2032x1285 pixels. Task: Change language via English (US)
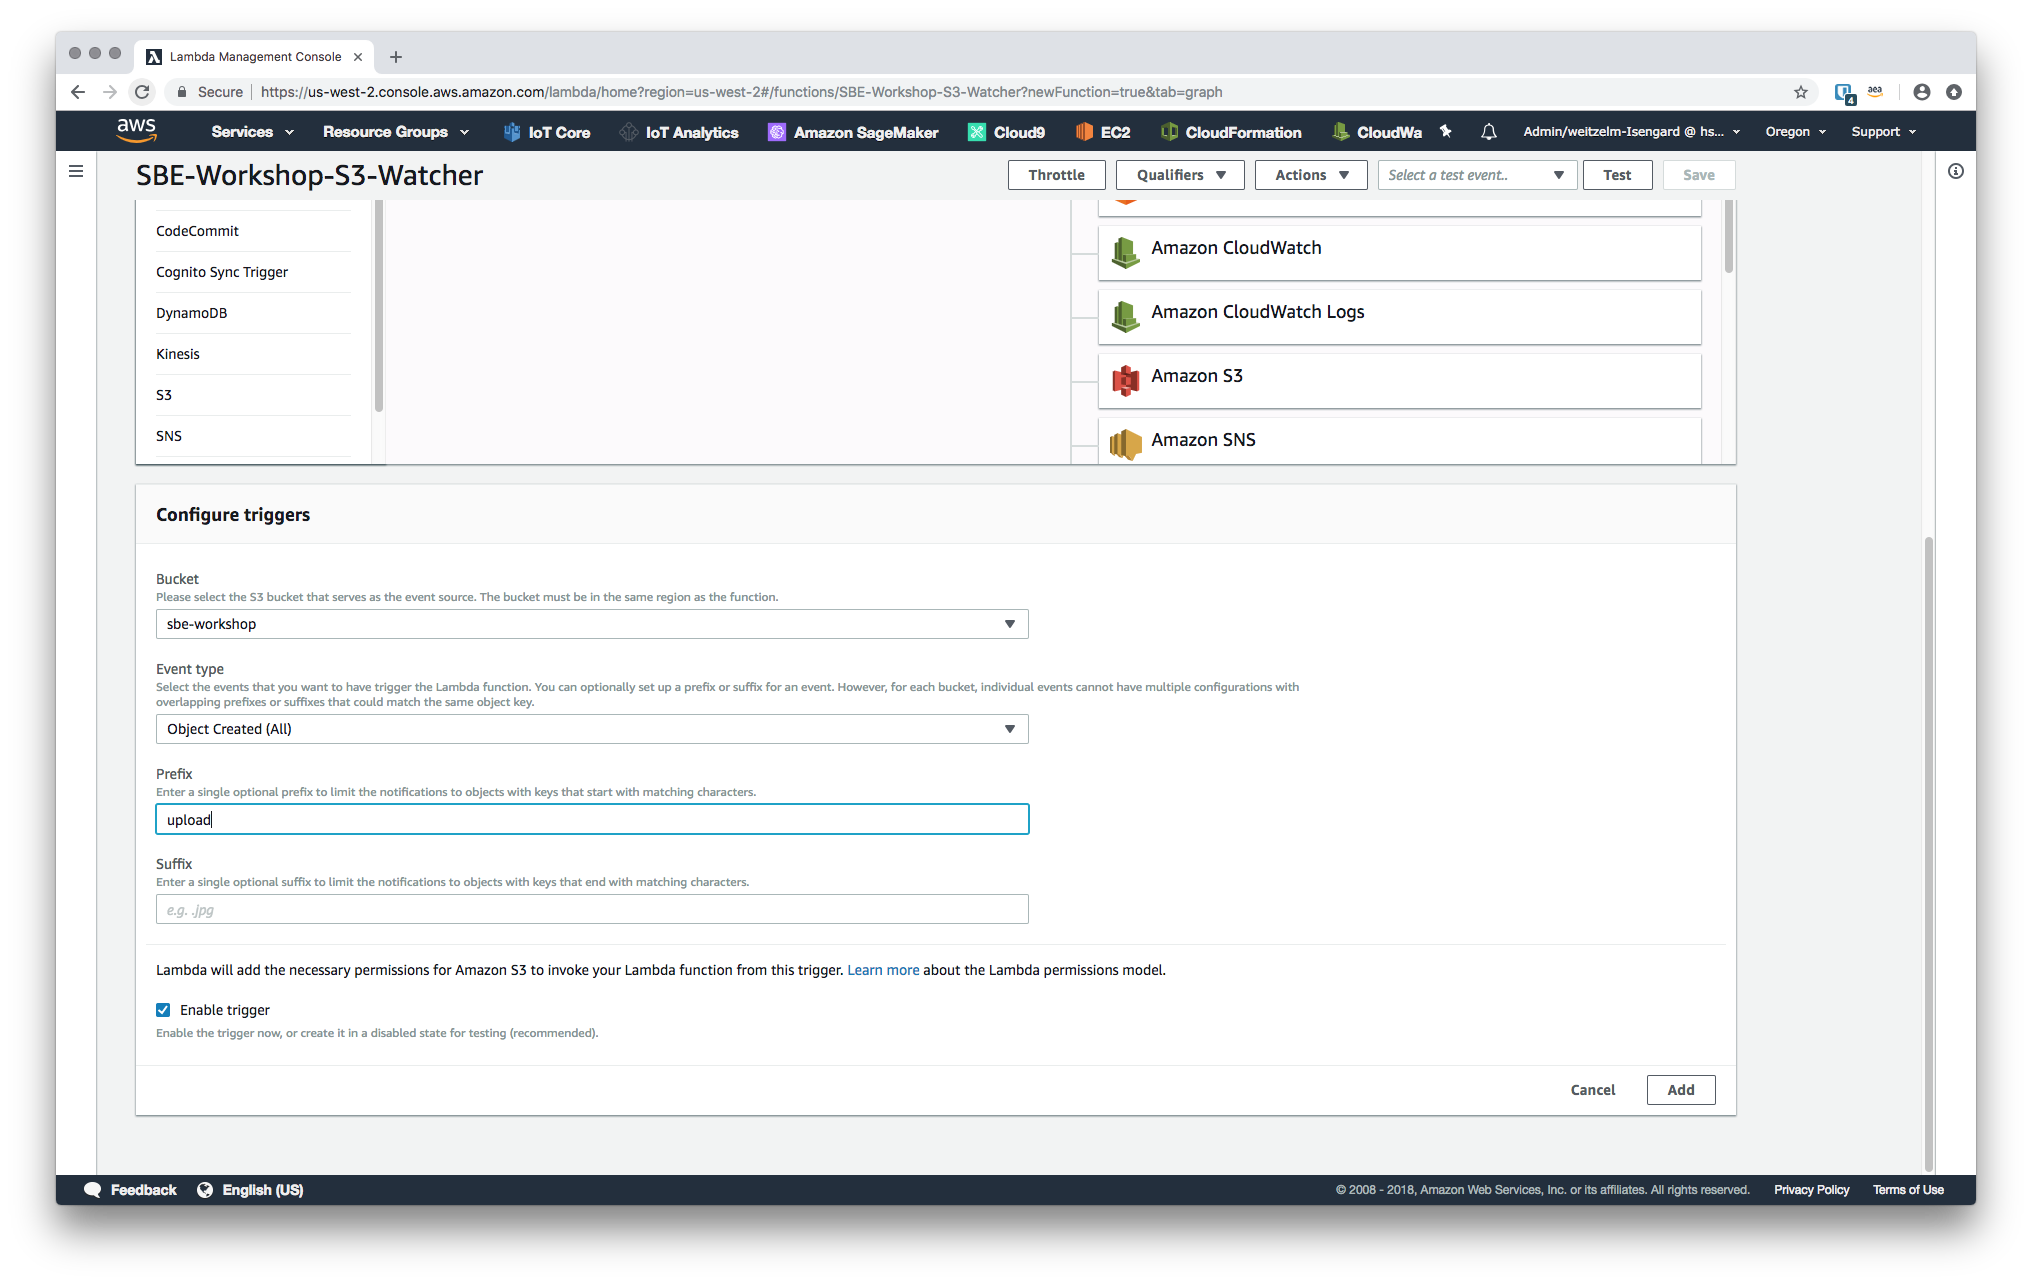251,1189
